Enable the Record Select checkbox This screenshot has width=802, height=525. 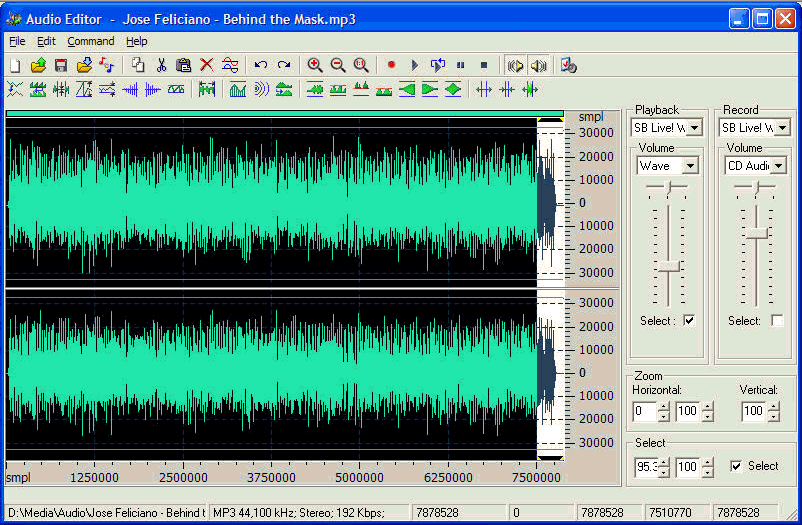[777, 320]
